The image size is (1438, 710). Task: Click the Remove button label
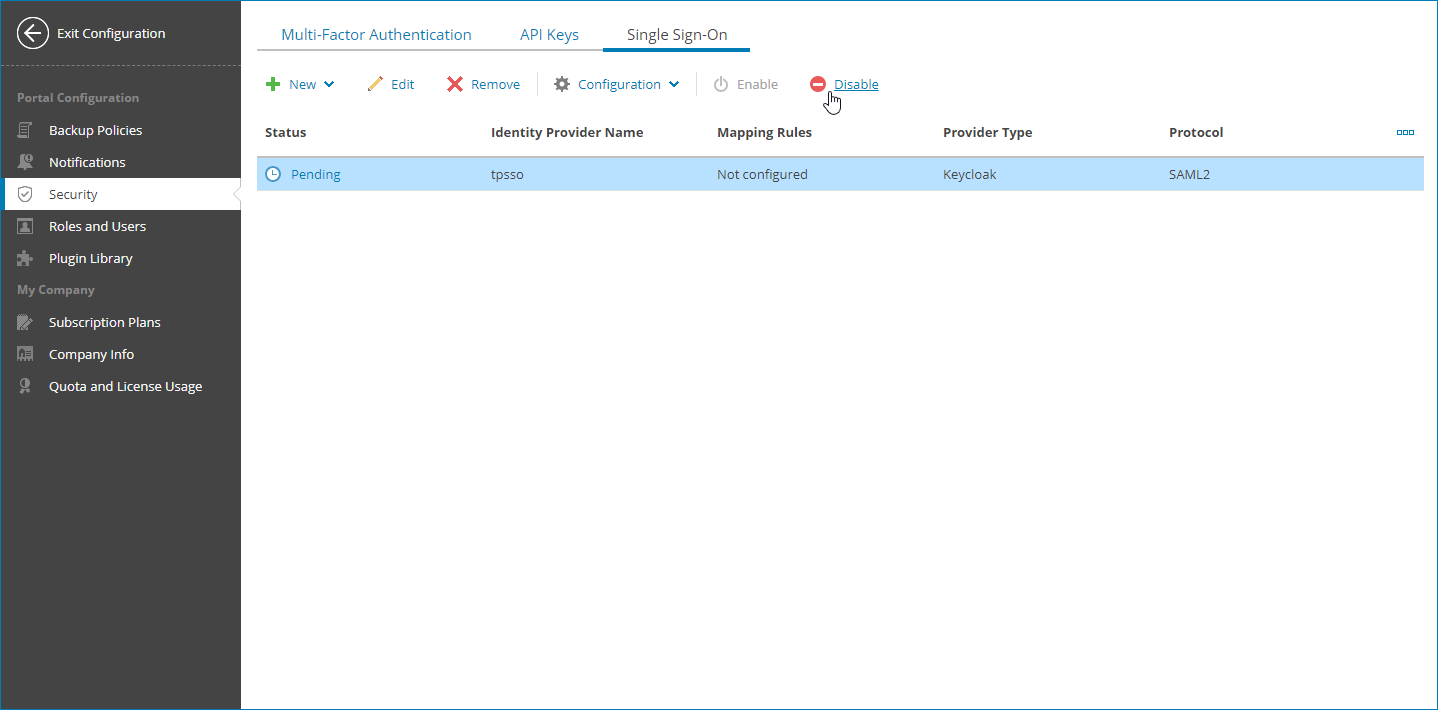[x=495, y=84]
